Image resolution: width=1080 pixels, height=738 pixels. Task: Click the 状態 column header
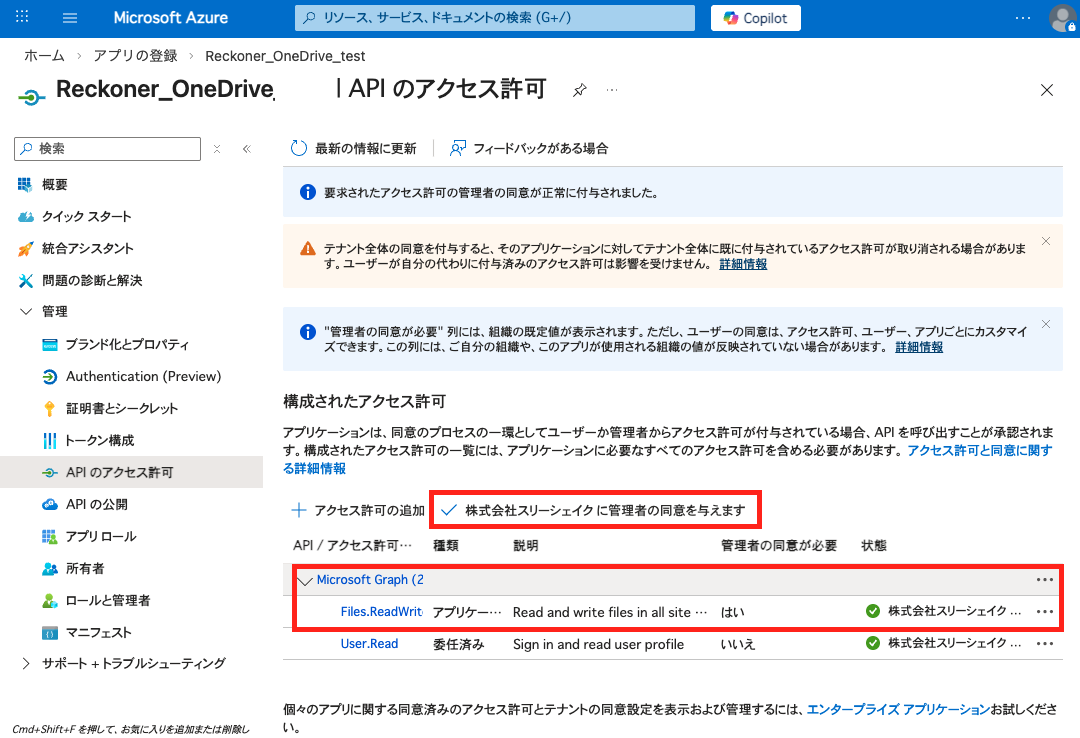[873, 546]
